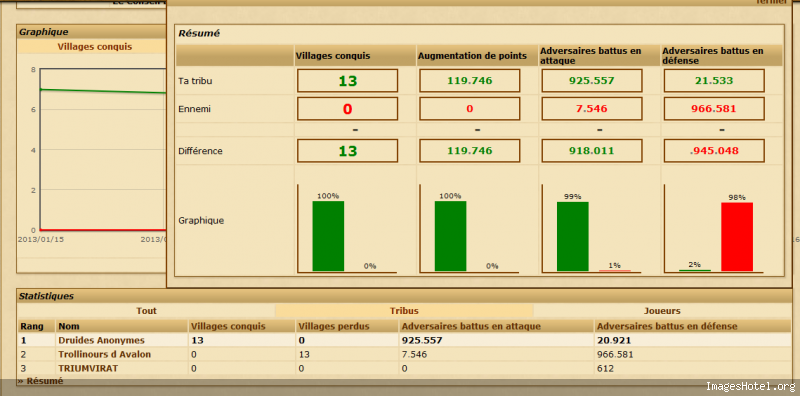
Task: Open the TRIUMVIRAT tribe link
Action: tap(88, 368)
